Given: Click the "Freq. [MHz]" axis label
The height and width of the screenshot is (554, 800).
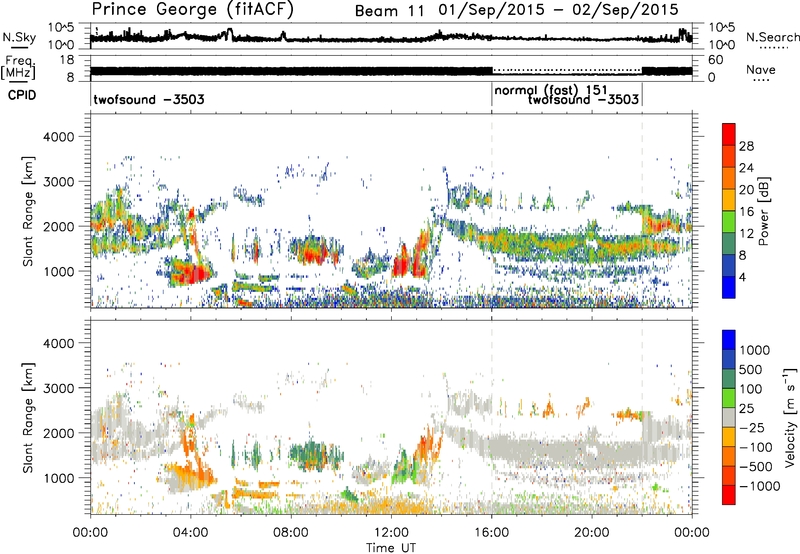Looking at the screenshot, I should click(18, 67).
